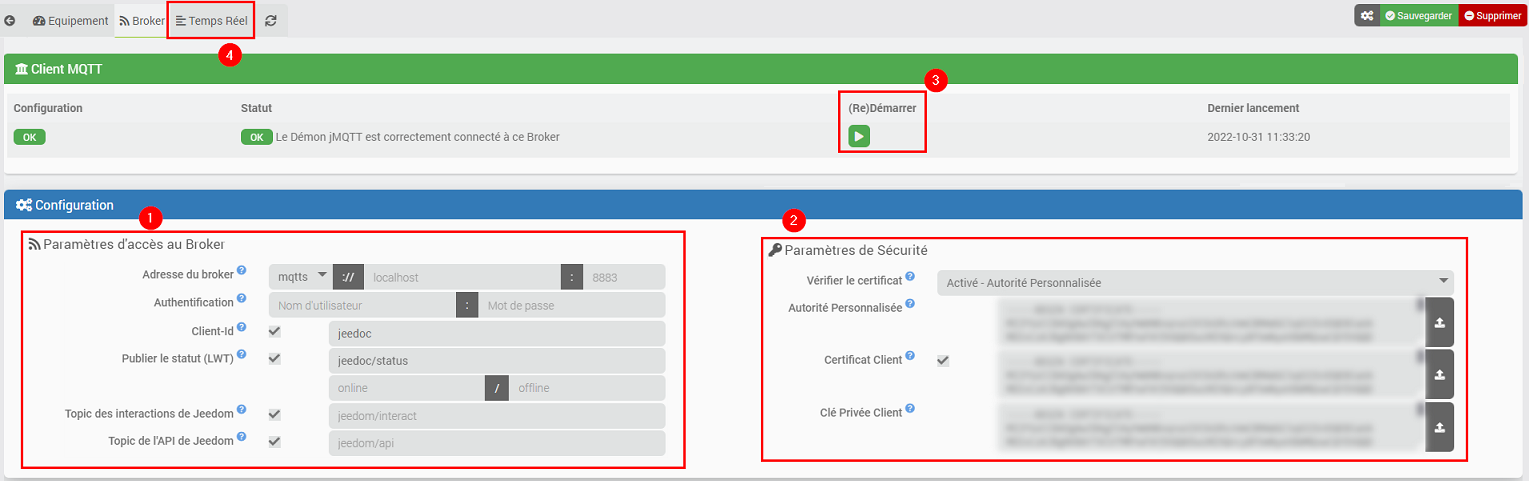Click the Paramètres d'accès au Broker heading

tap(134, 244)
